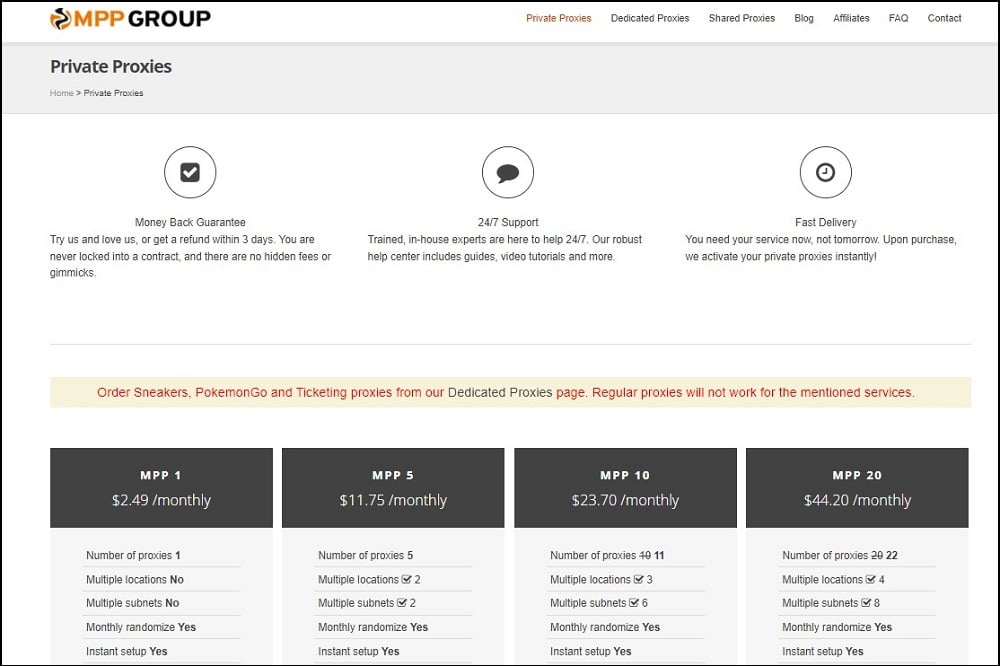
Task: Click the Money Back Guarantee checkmark icon
Action: point(190,172)
